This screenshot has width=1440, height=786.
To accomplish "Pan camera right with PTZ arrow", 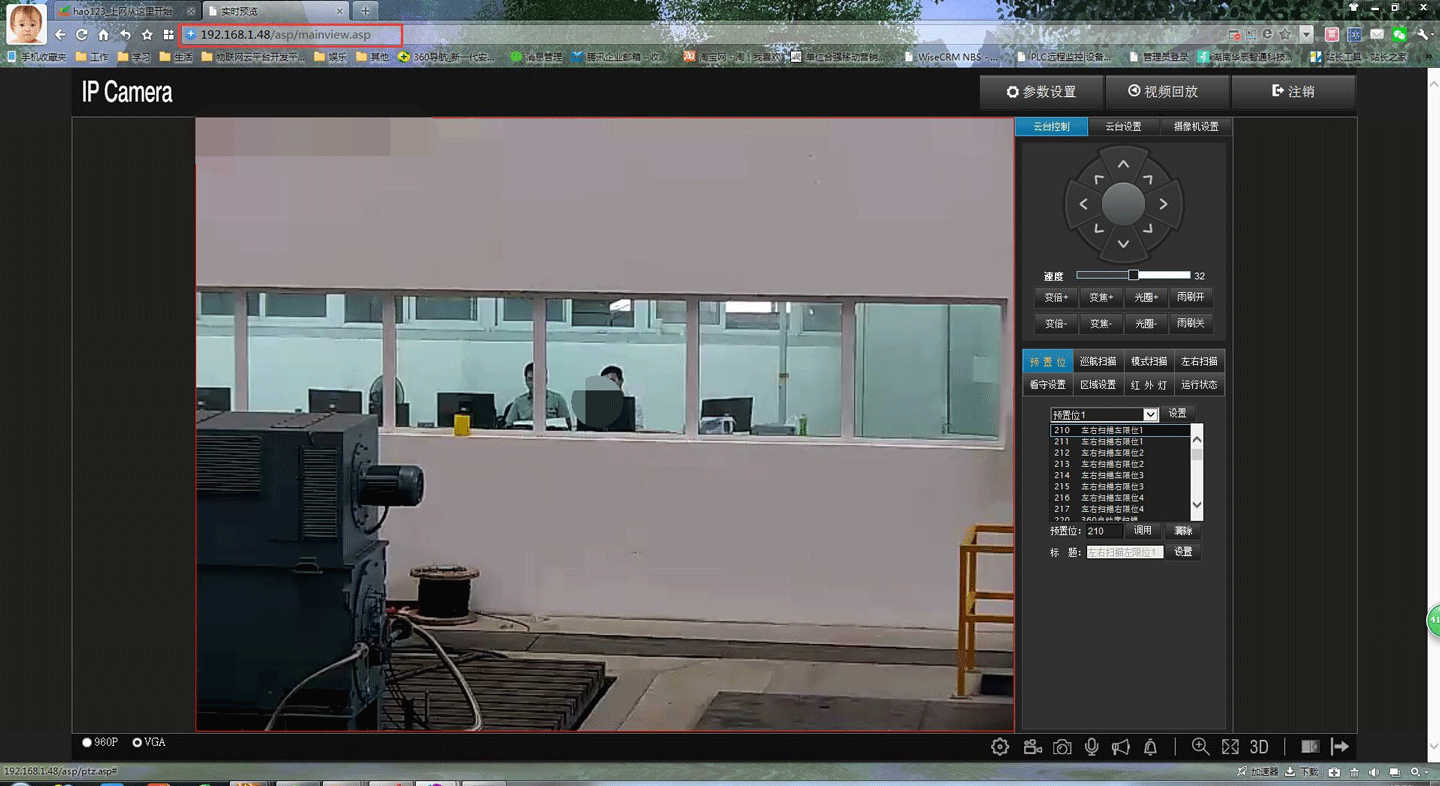I will [x=1164, y=204].
